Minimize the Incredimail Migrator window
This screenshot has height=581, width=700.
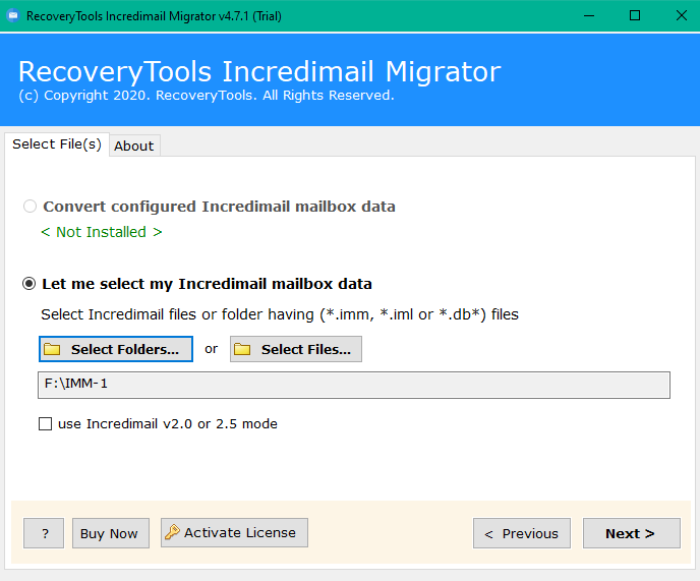click(589, 16)
